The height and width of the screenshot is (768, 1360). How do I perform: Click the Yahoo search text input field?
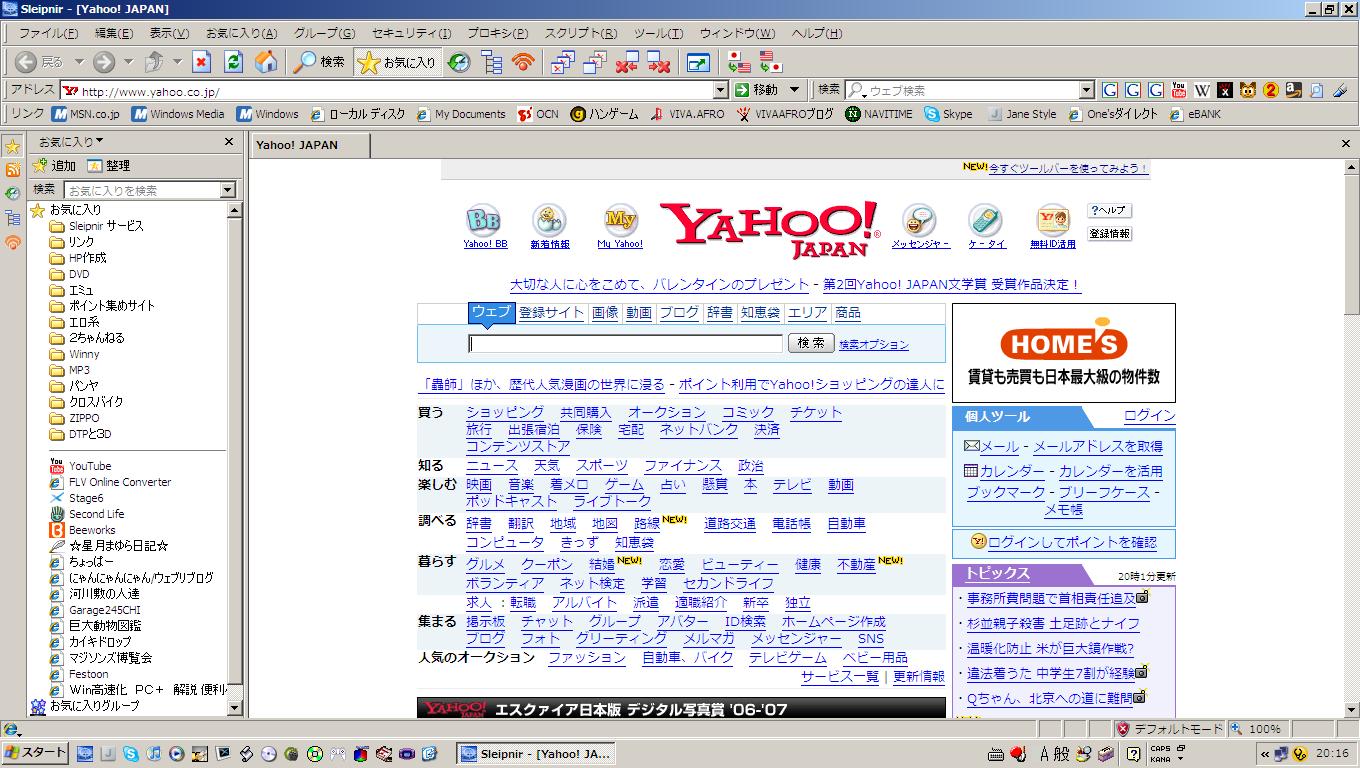pyautogui.click(x=625, y=344)
